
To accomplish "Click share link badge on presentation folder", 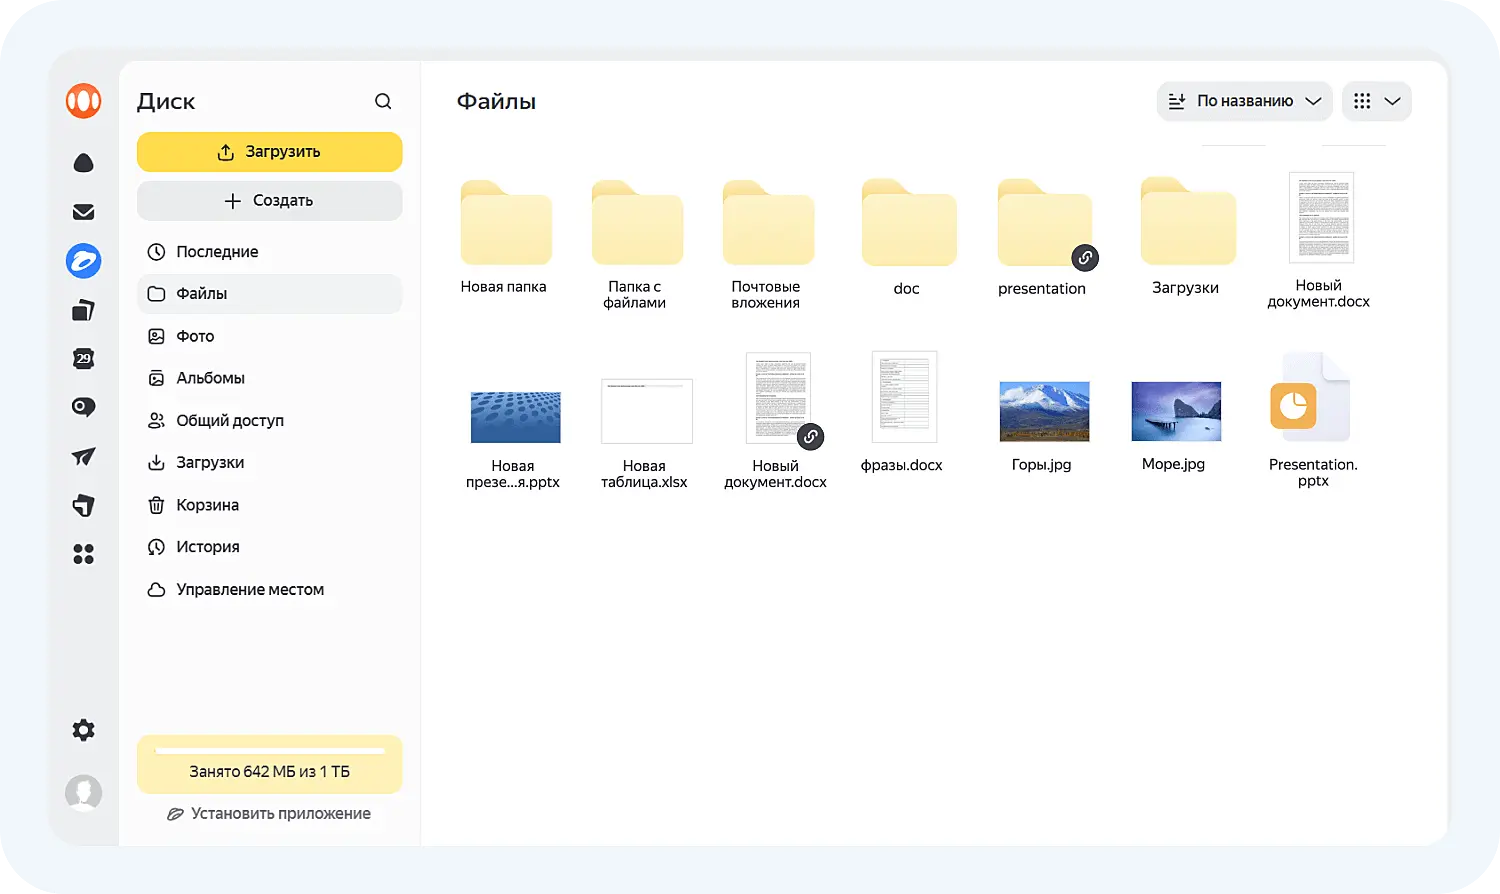I will (1085, 258).
